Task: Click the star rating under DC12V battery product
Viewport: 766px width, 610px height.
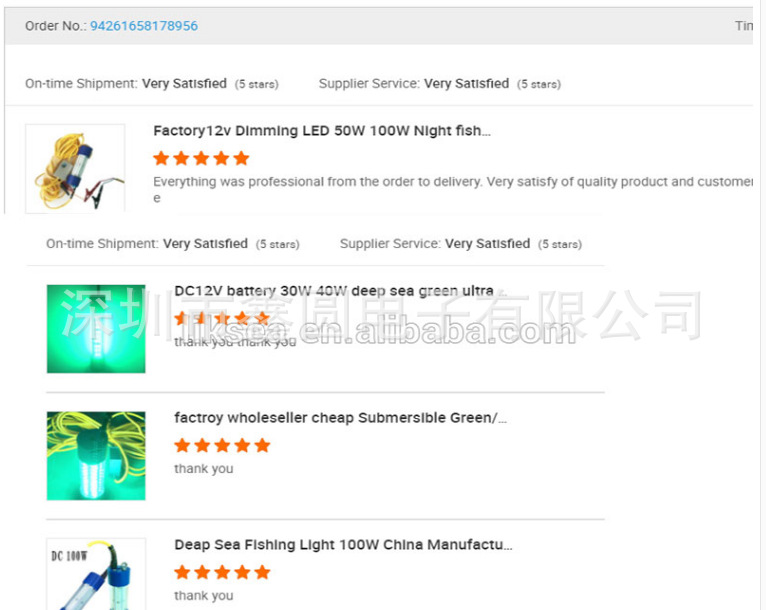Action: [x=222, y=318]
